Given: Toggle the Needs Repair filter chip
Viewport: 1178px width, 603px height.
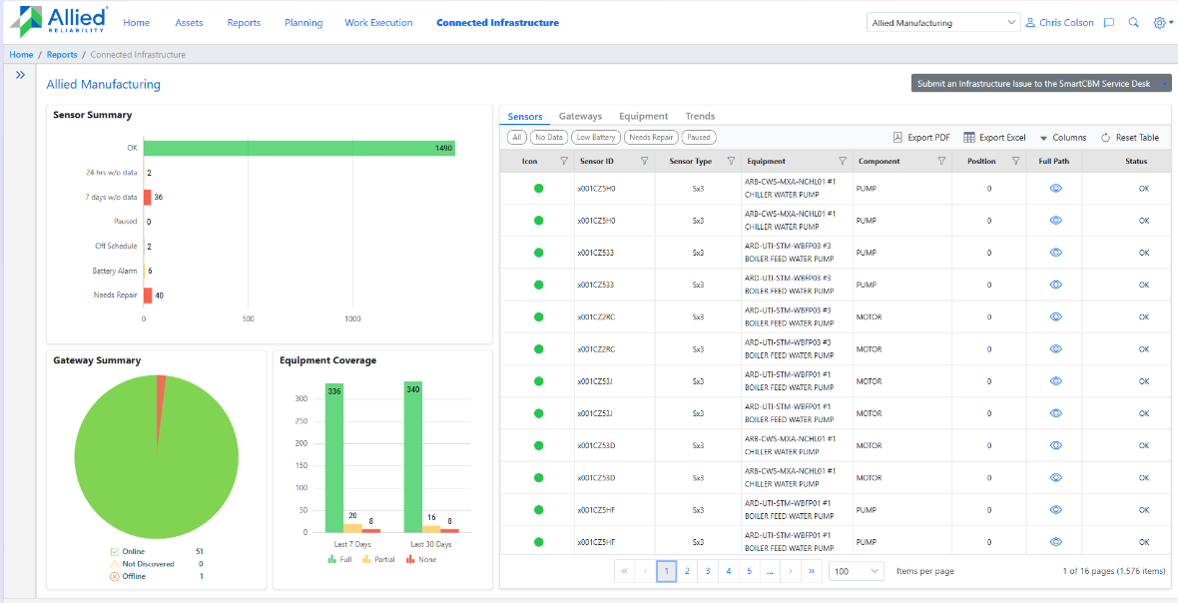Looking at the screenshot, I should [651, 137].
